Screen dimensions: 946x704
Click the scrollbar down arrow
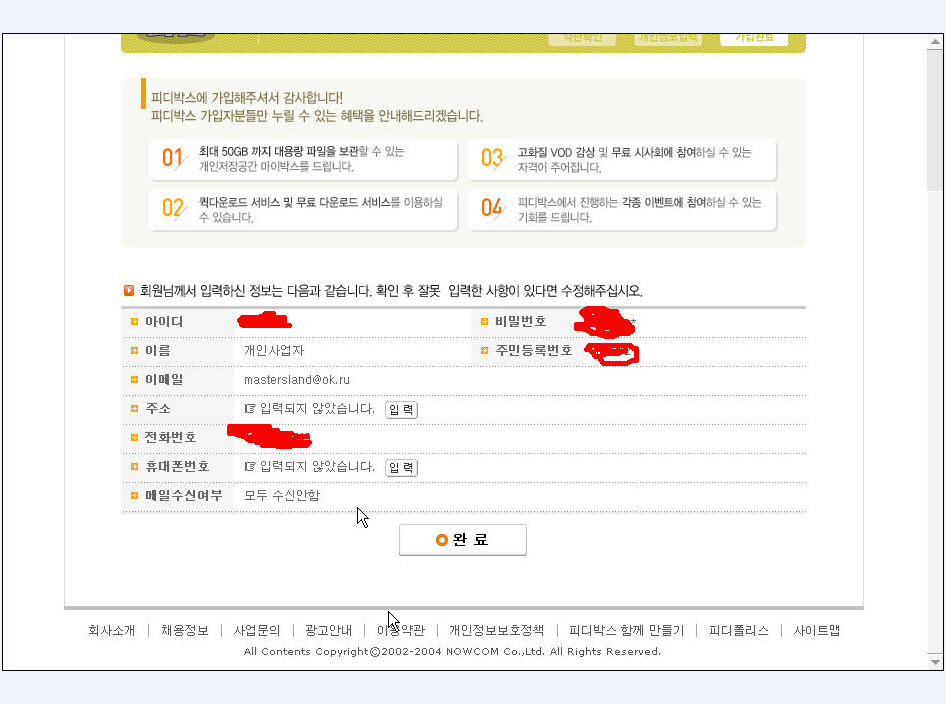click(935, 662)
